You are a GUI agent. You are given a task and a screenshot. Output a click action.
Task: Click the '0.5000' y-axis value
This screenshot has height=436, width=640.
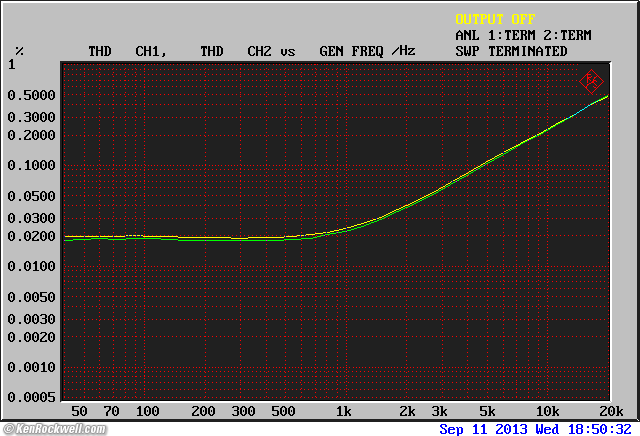[x=31, y=95]
